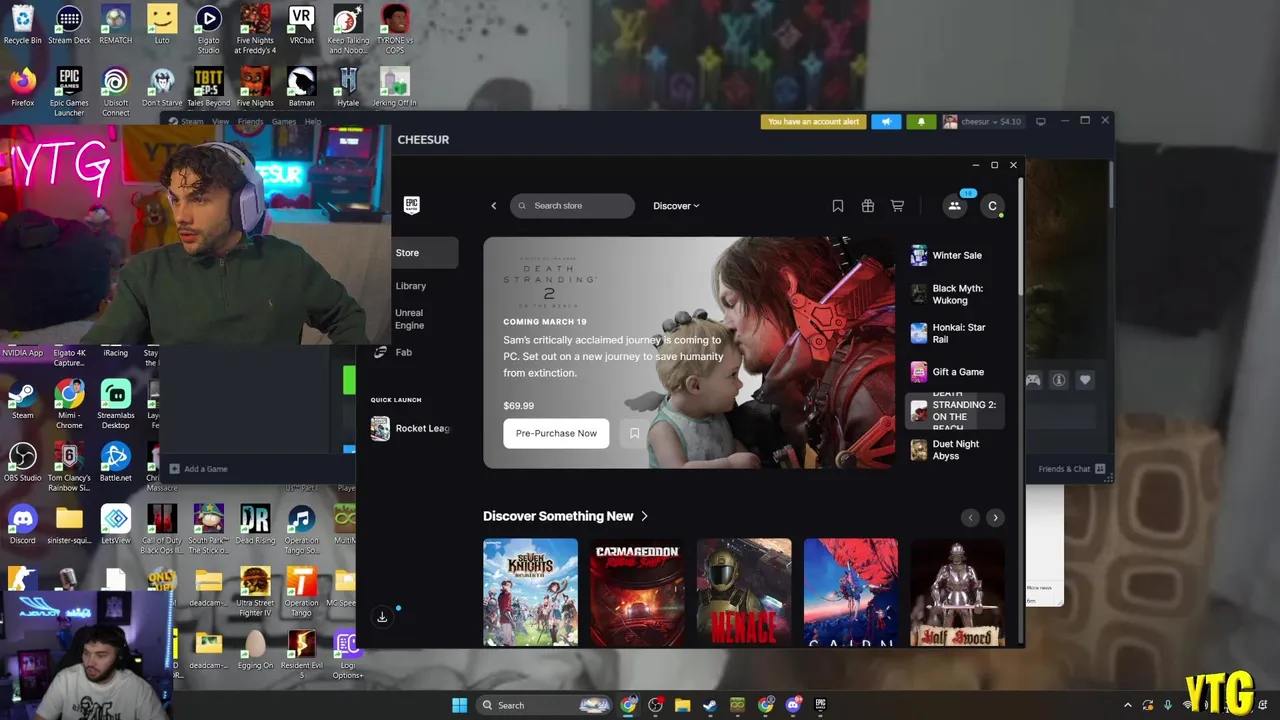Click the Steam favorite heart icon
The width and height of the screenshot is (1280, 720).
tap(1085, 380)
